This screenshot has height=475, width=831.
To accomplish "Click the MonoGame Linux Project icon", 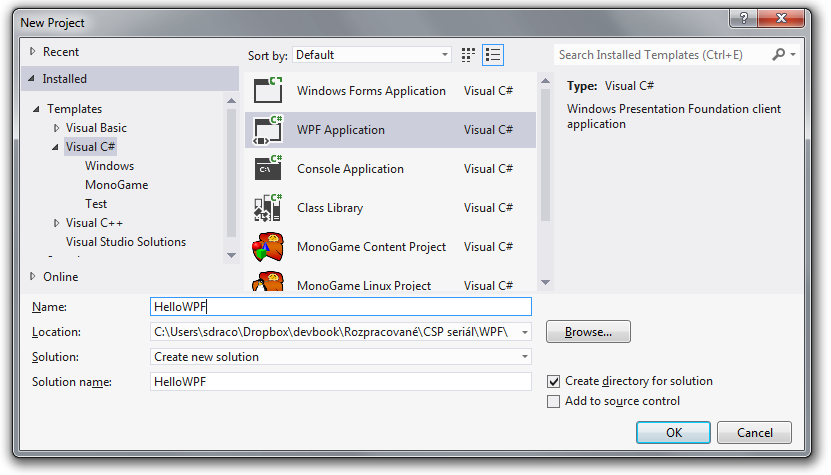I will [268, 282].
